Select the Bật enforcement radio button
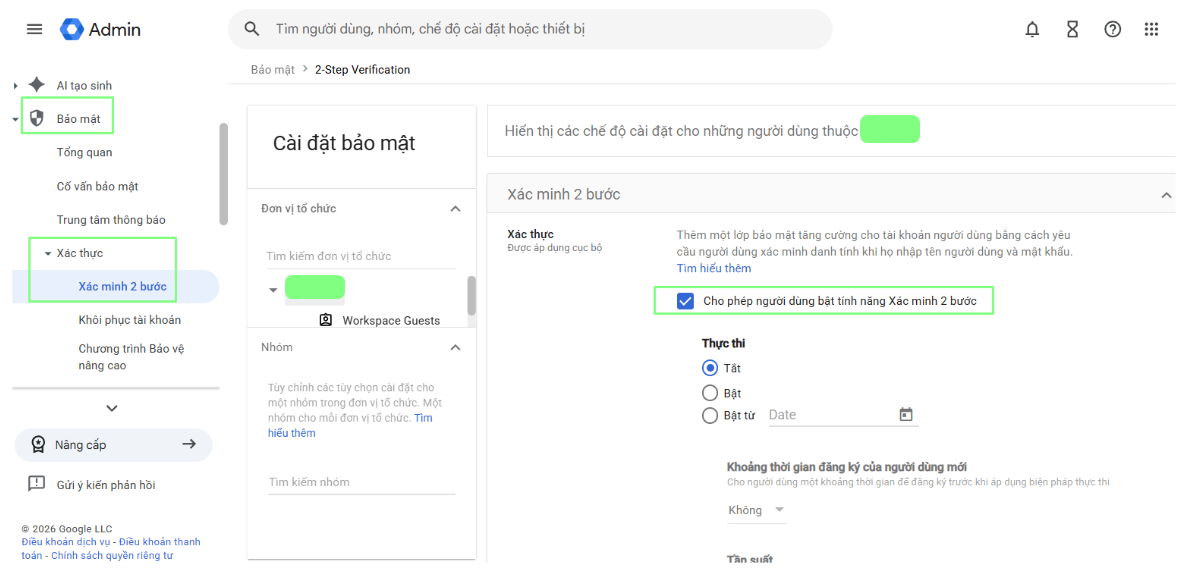The image size is (1189, 580). [710, 393]
